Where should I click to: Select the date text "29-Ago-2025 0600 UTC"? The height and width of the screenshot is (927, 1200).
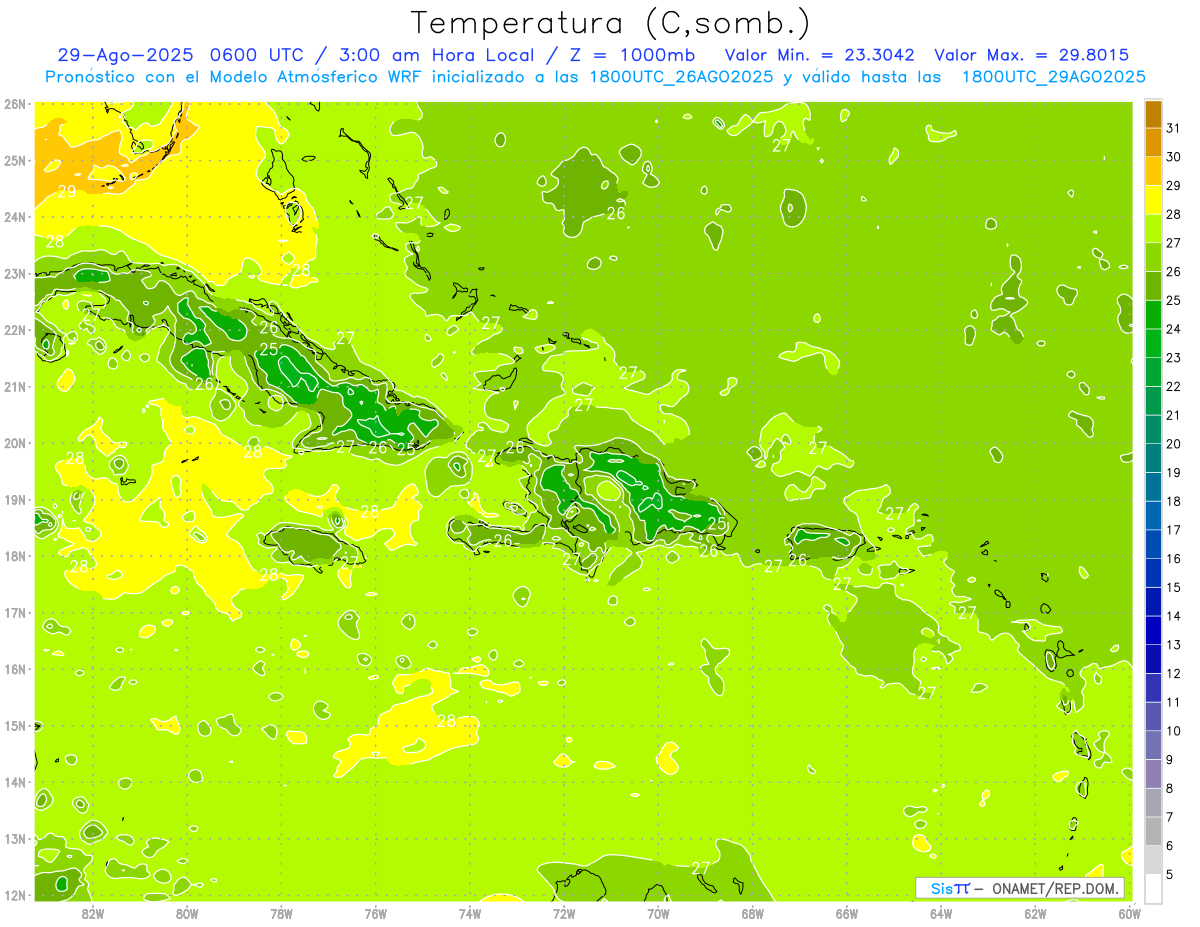(x=183, y=55)
